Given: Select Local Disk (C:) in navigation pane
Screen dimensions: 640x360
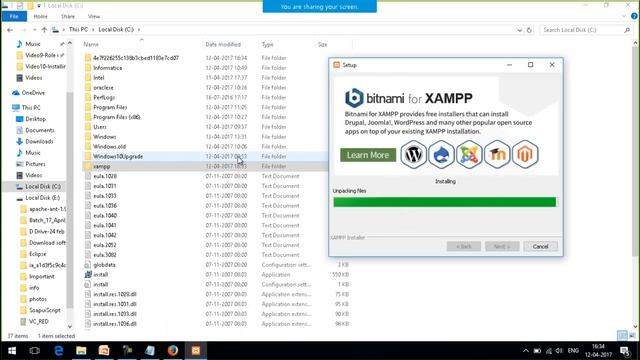Looking at the screenshot, I should pos(42,186).
